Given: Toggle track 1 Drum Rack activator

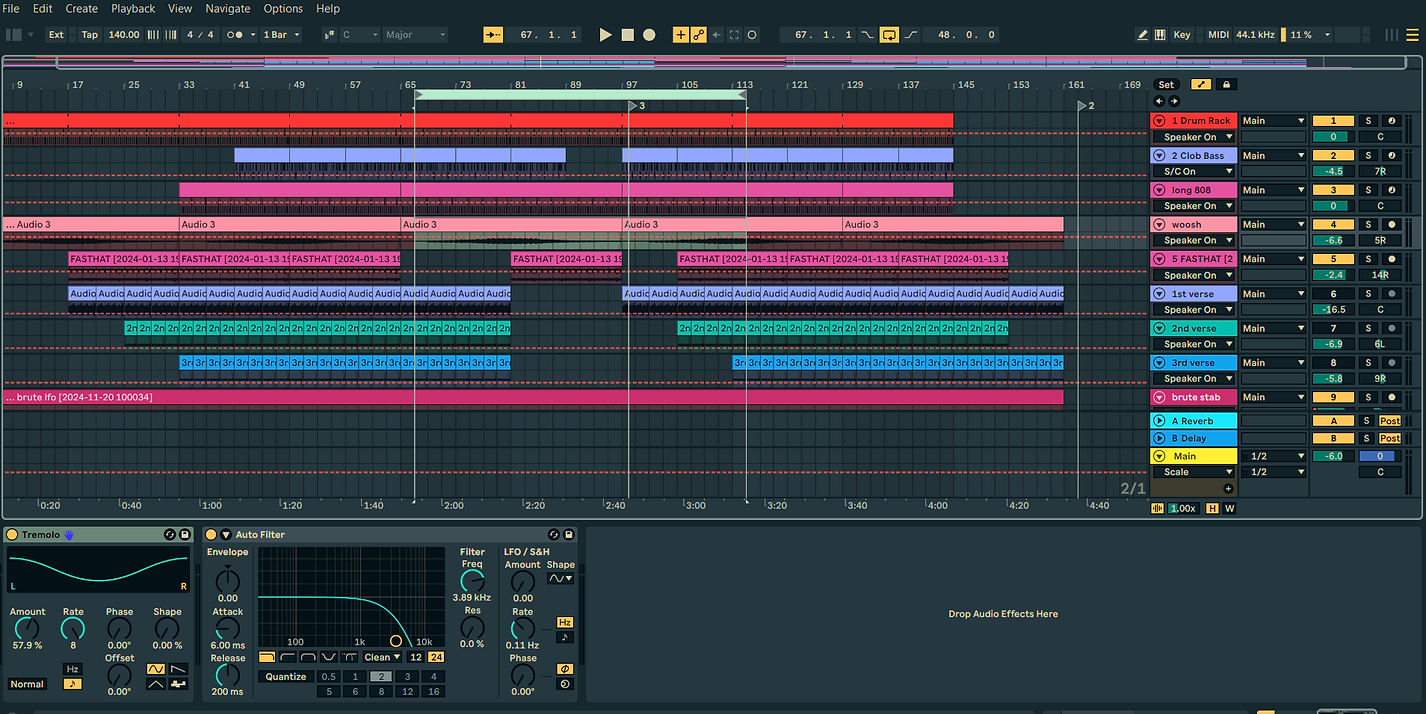Looking at the screenshot, I should [1333, 121].
